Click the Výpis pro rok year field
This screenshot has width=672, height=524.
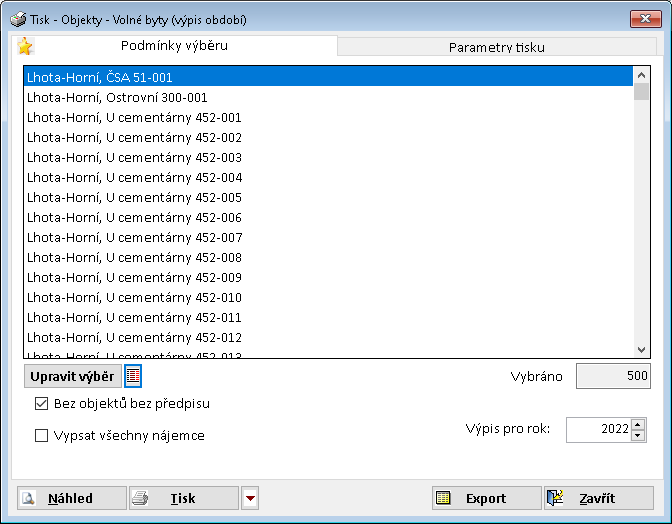click(x=597, y=429)
